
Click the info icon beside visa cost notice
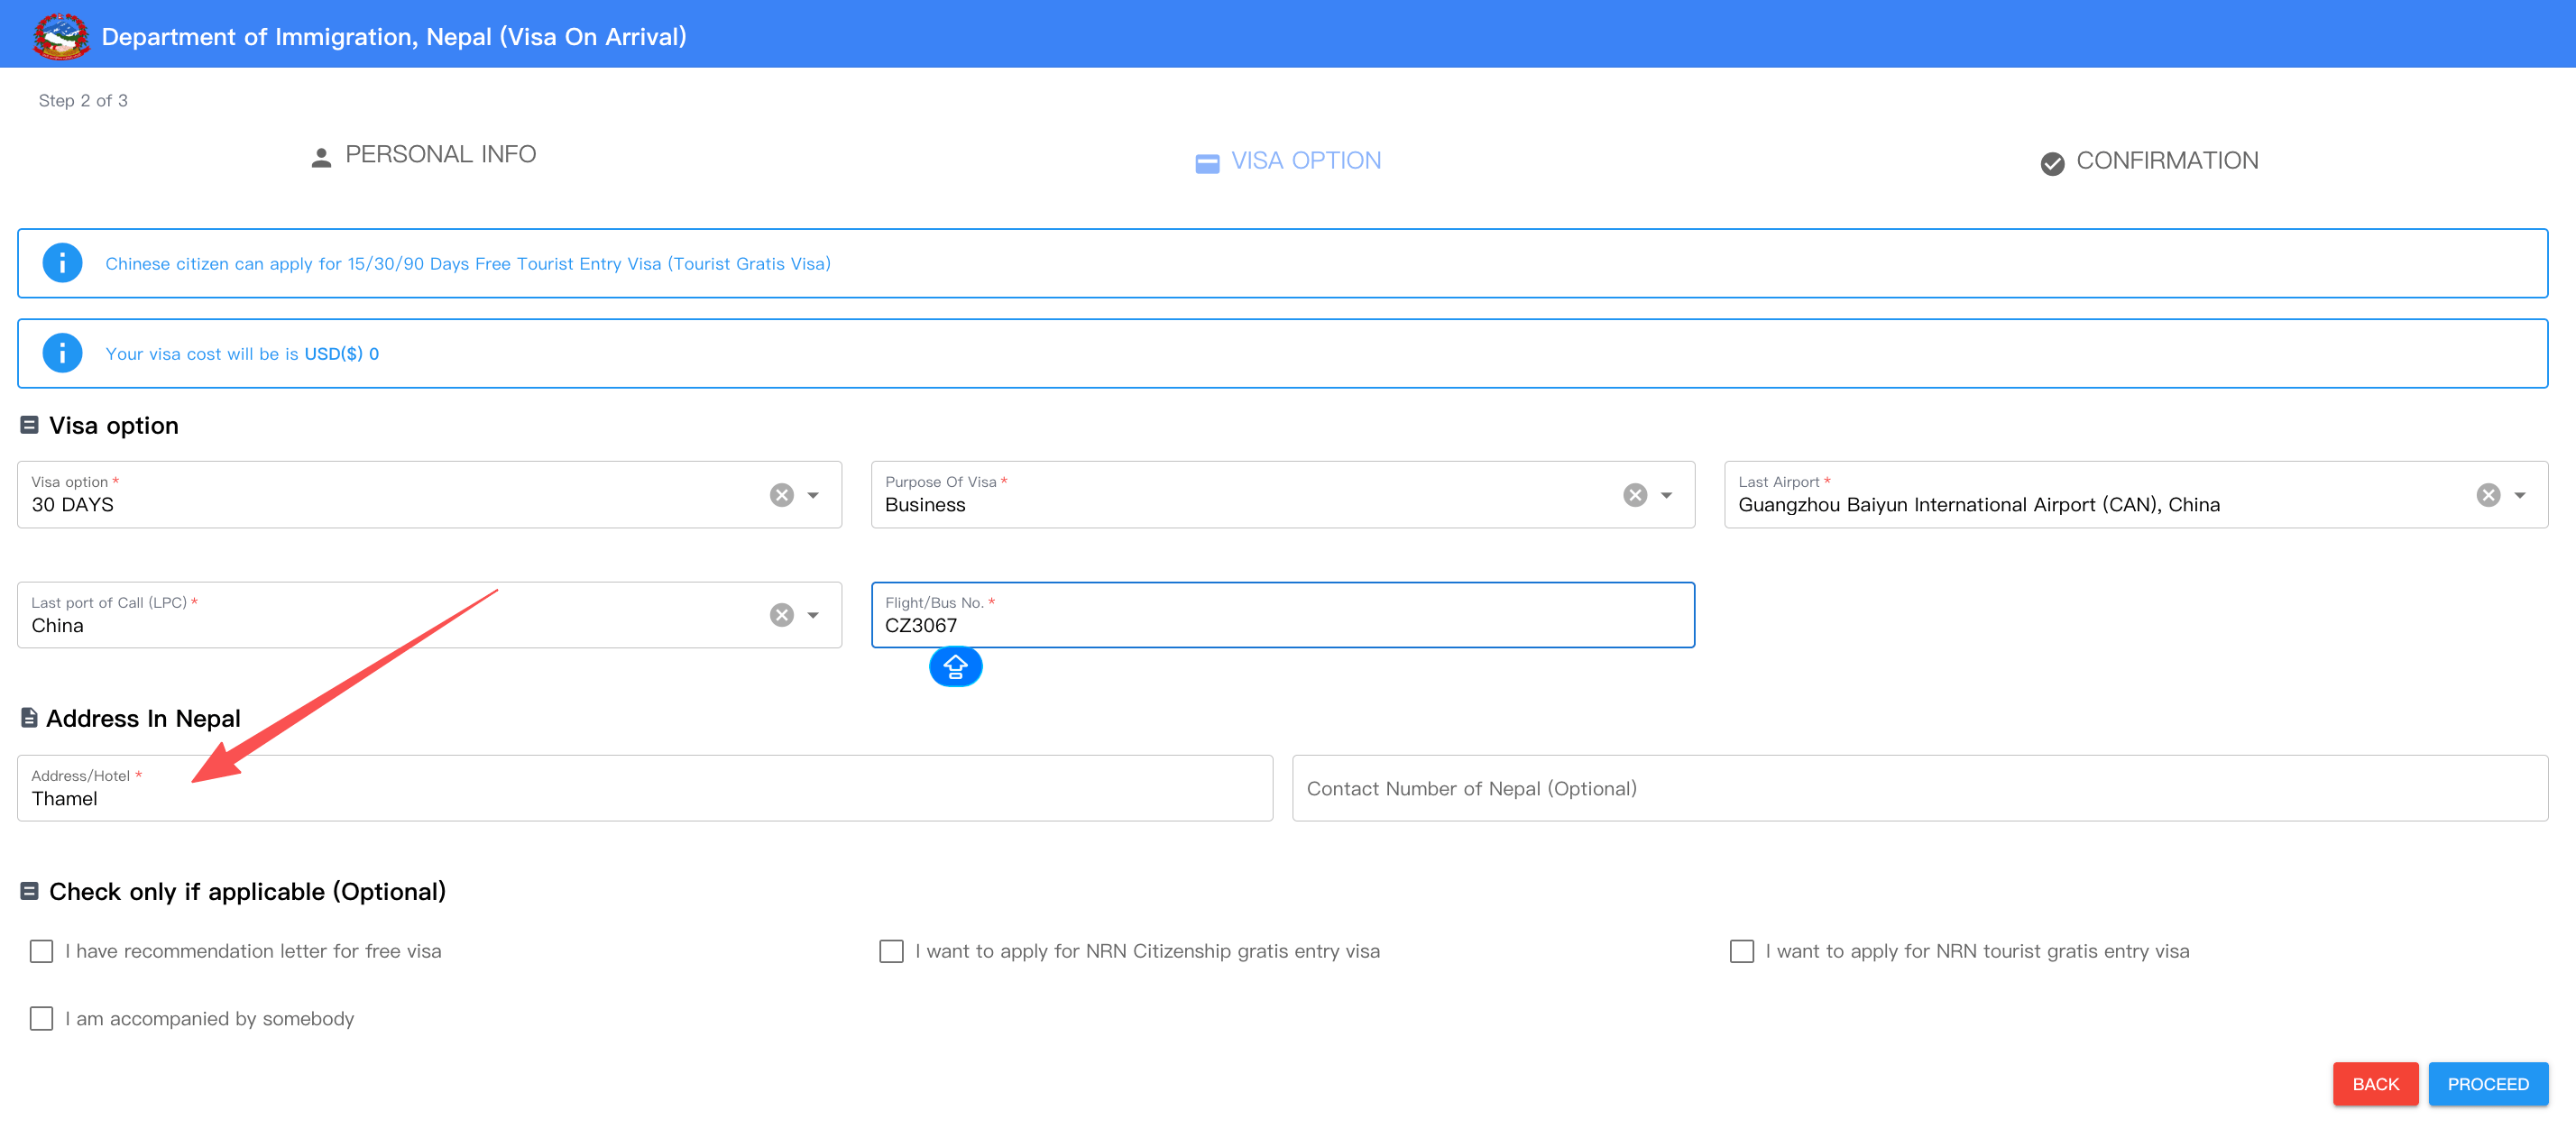point(62,353)
